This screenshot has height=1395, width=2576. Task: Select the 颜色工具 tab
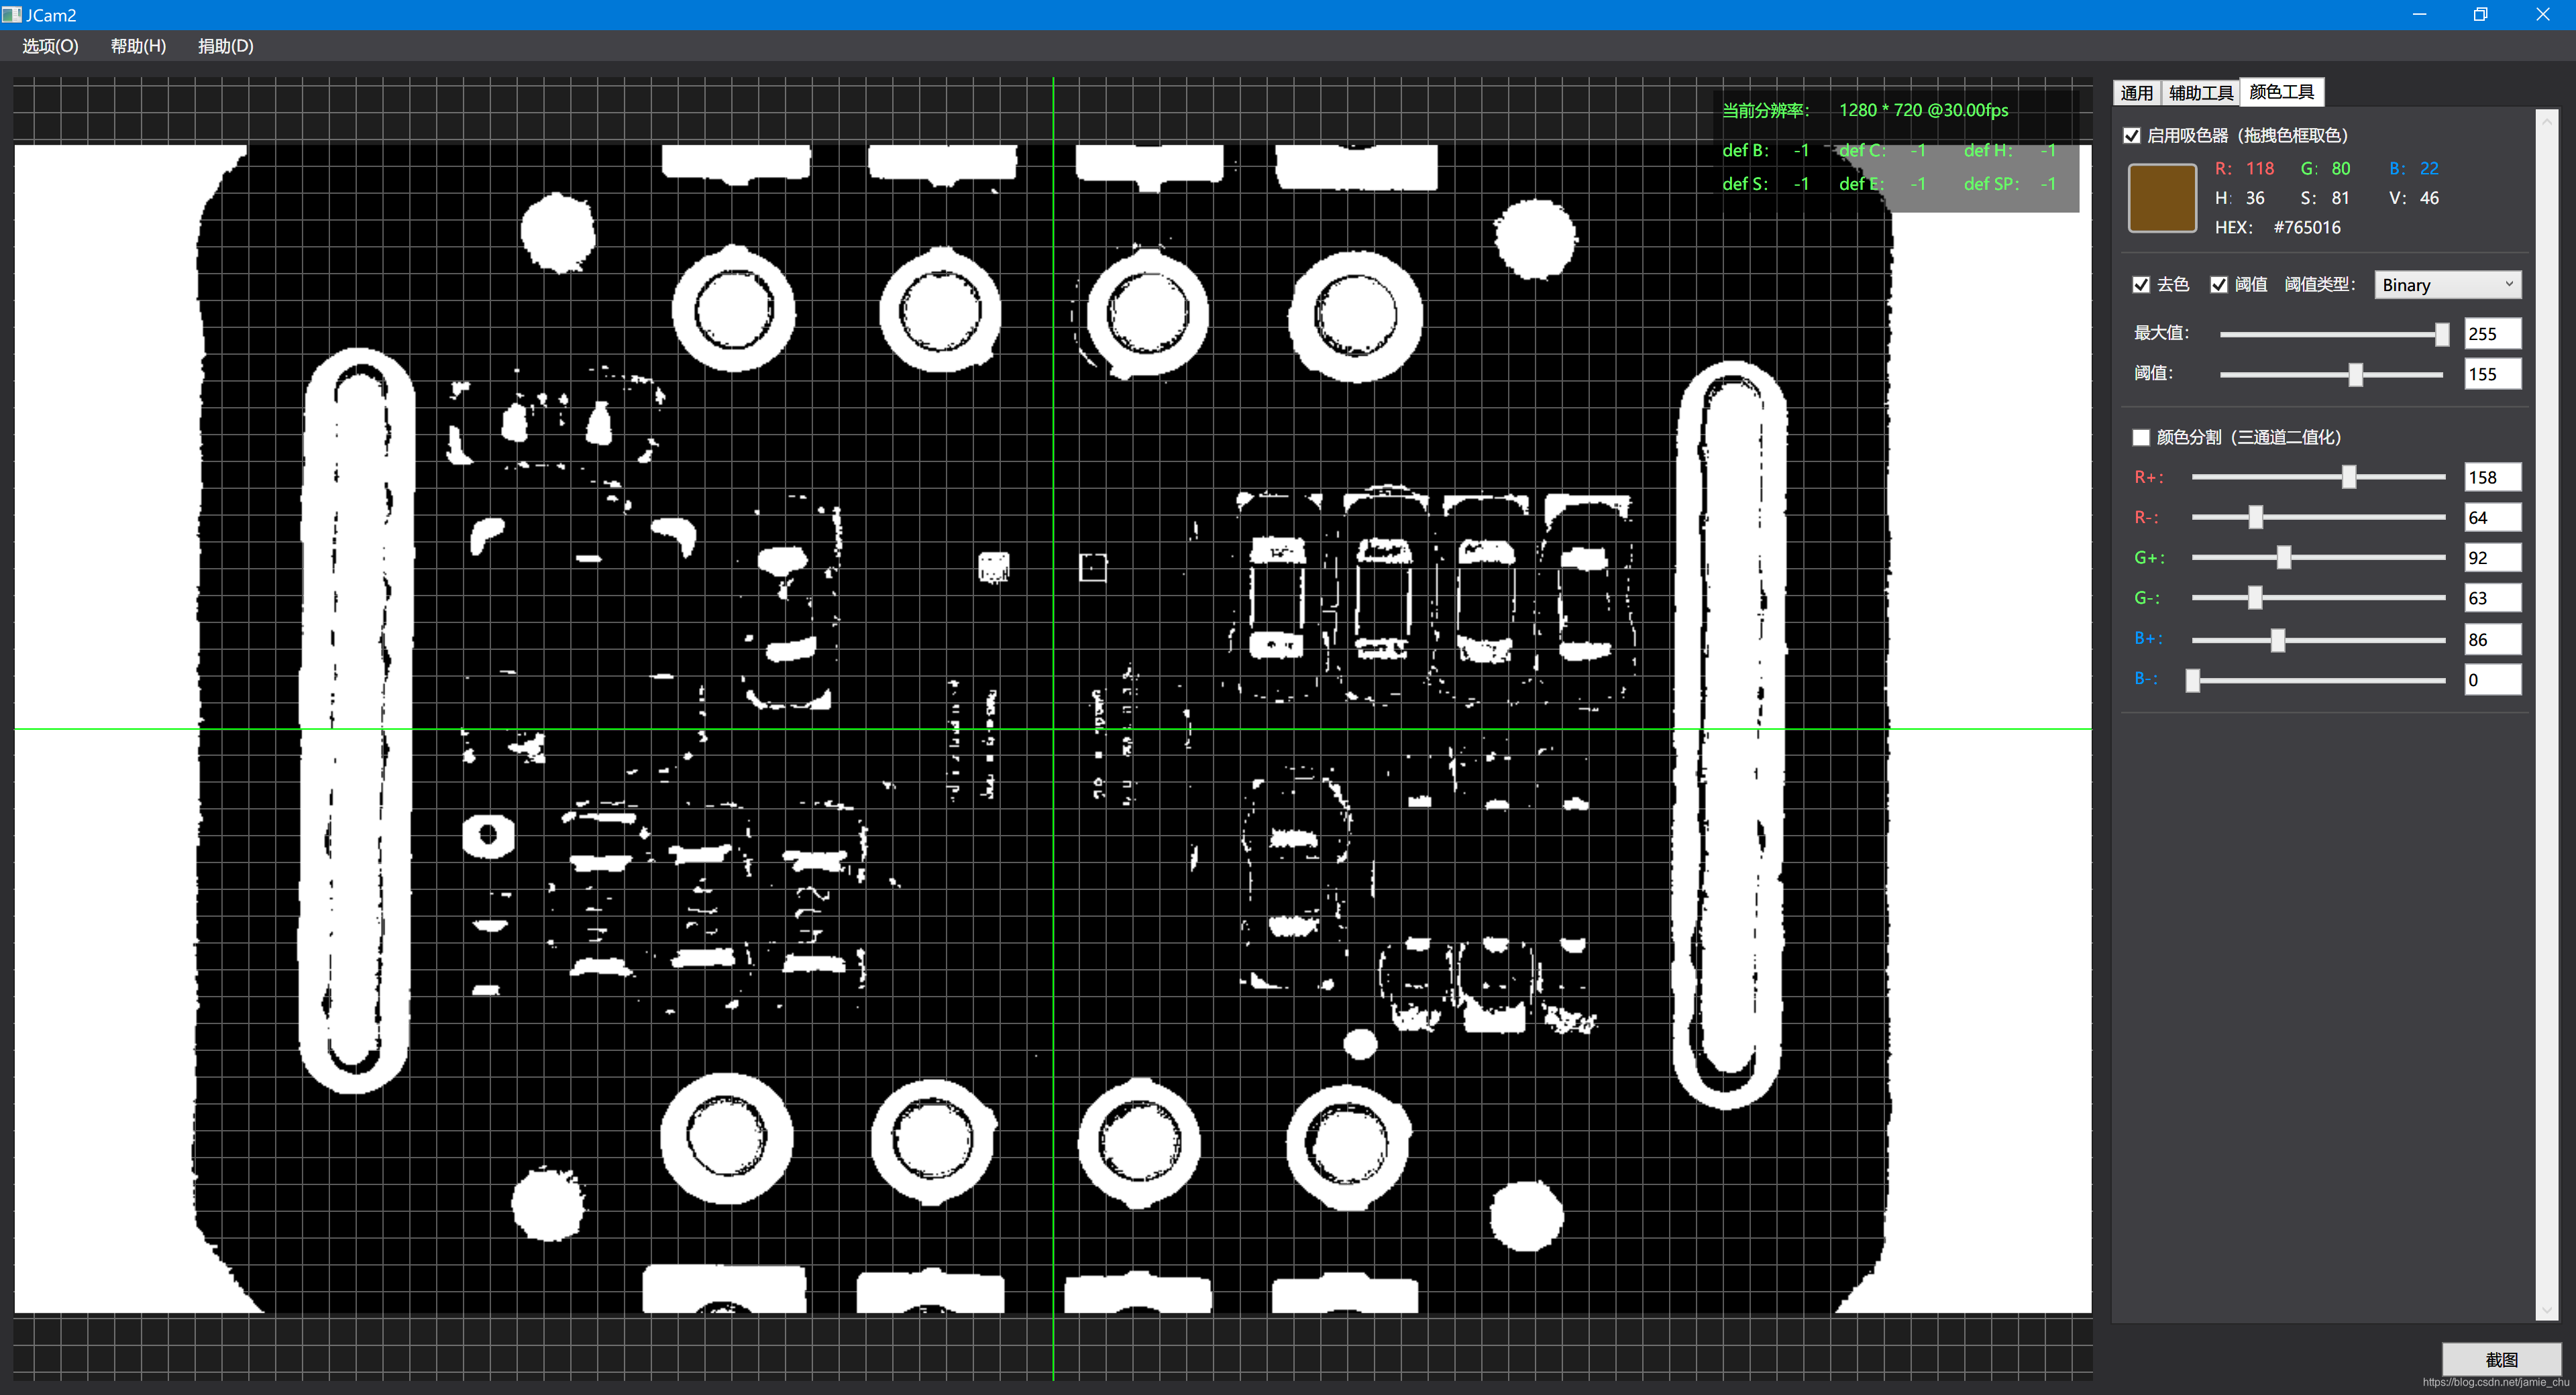coord(2281,92)
